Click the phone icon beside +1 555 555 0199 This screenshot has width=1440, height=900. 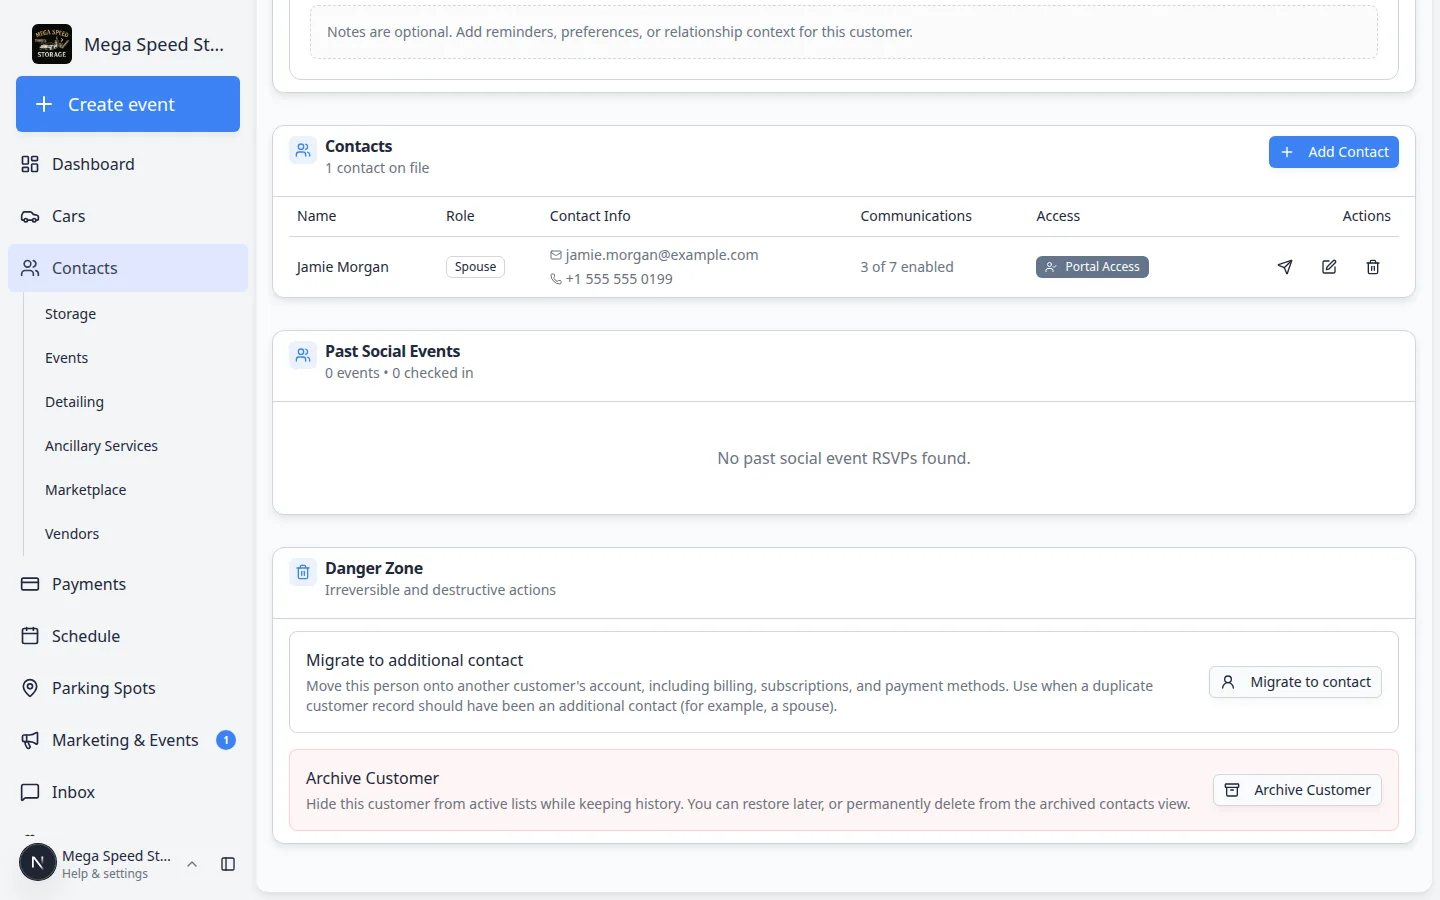coord(556,279)
